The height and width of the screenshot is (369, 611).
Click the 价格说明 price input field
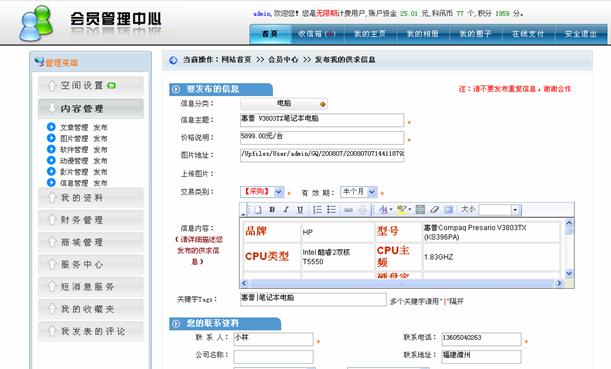pyautogui.click(x=322, y=138)
